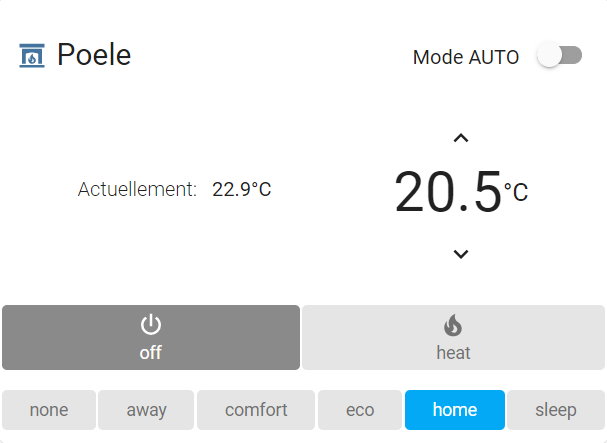Screen dimensions: 607x443
Task: Click the 'Actuellement:' label
Action: [137, 189]
